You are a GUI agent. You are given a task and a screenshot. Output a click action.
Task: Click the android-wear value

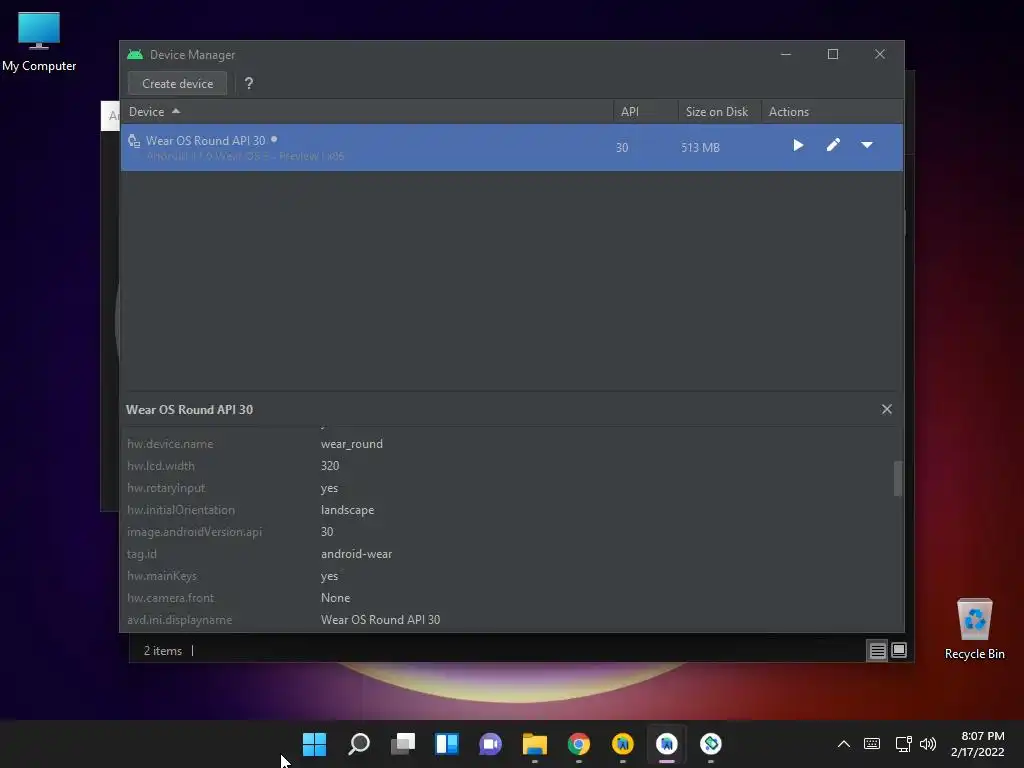[357, 554]
